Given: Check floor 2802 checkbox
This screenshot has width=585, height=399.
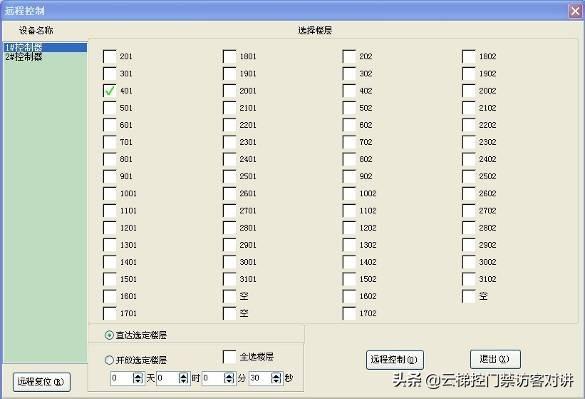Looking at the screenshot, I should [x=469, y=228].
